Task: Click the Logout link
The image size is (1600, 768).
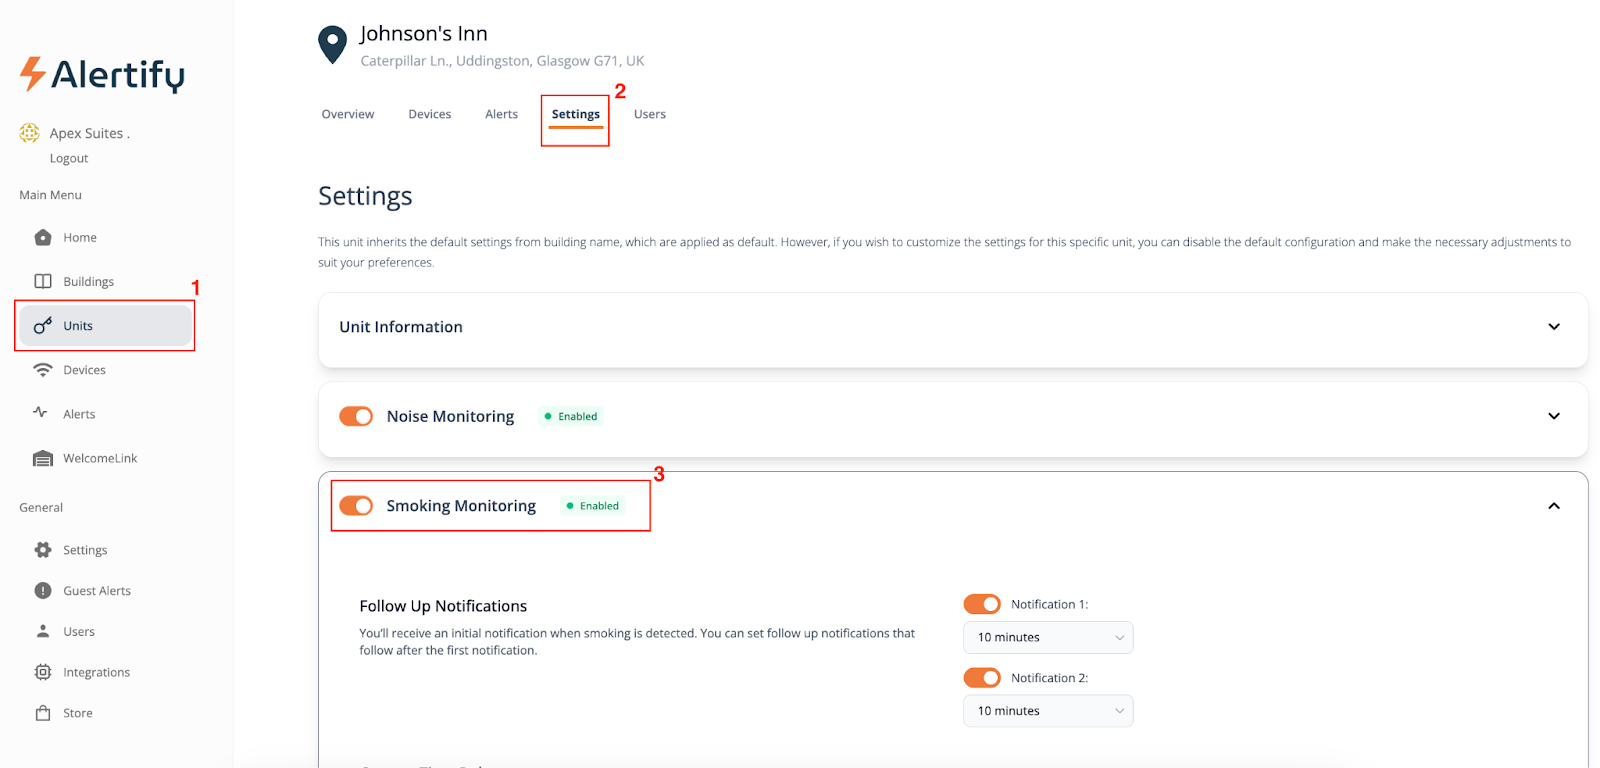Action: [69, 158]
